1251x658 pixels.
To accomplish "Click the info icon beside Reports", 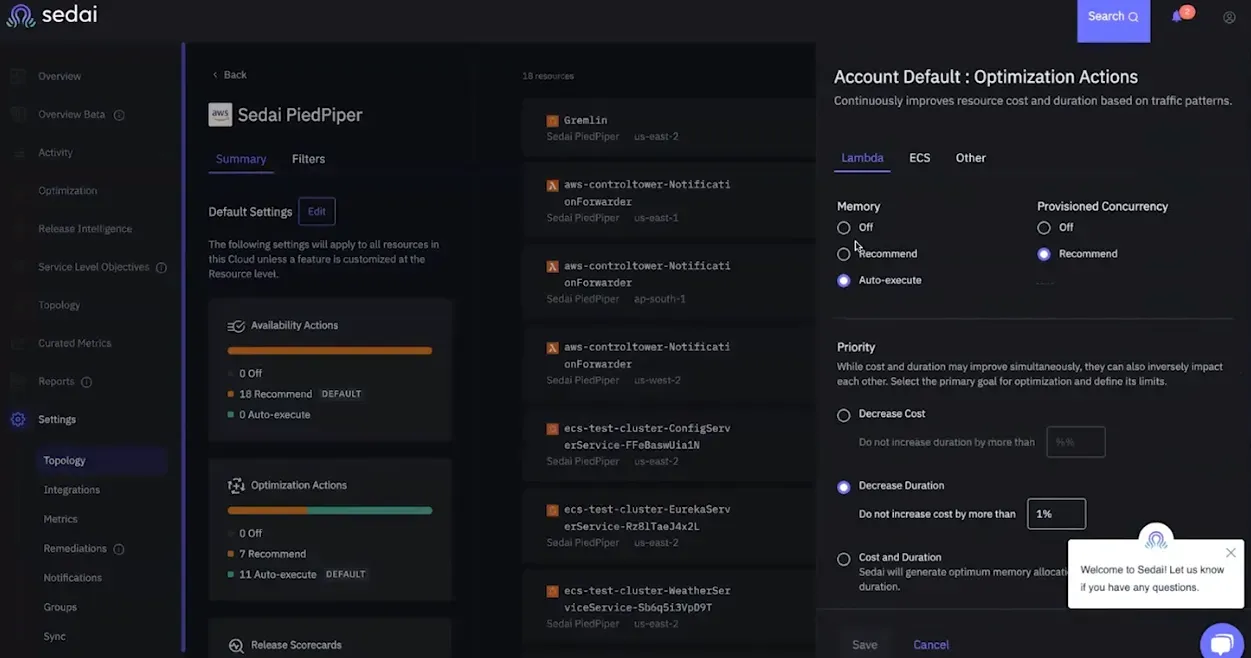I will pos(86,382).
